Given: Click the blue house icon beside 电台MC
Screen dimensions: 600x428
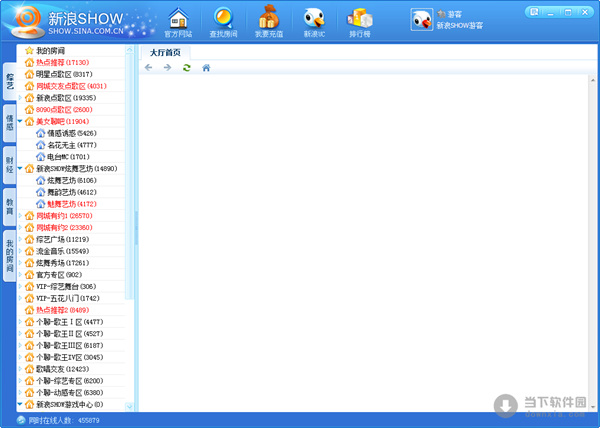Looking at the screenshot, I should [41, 157].
